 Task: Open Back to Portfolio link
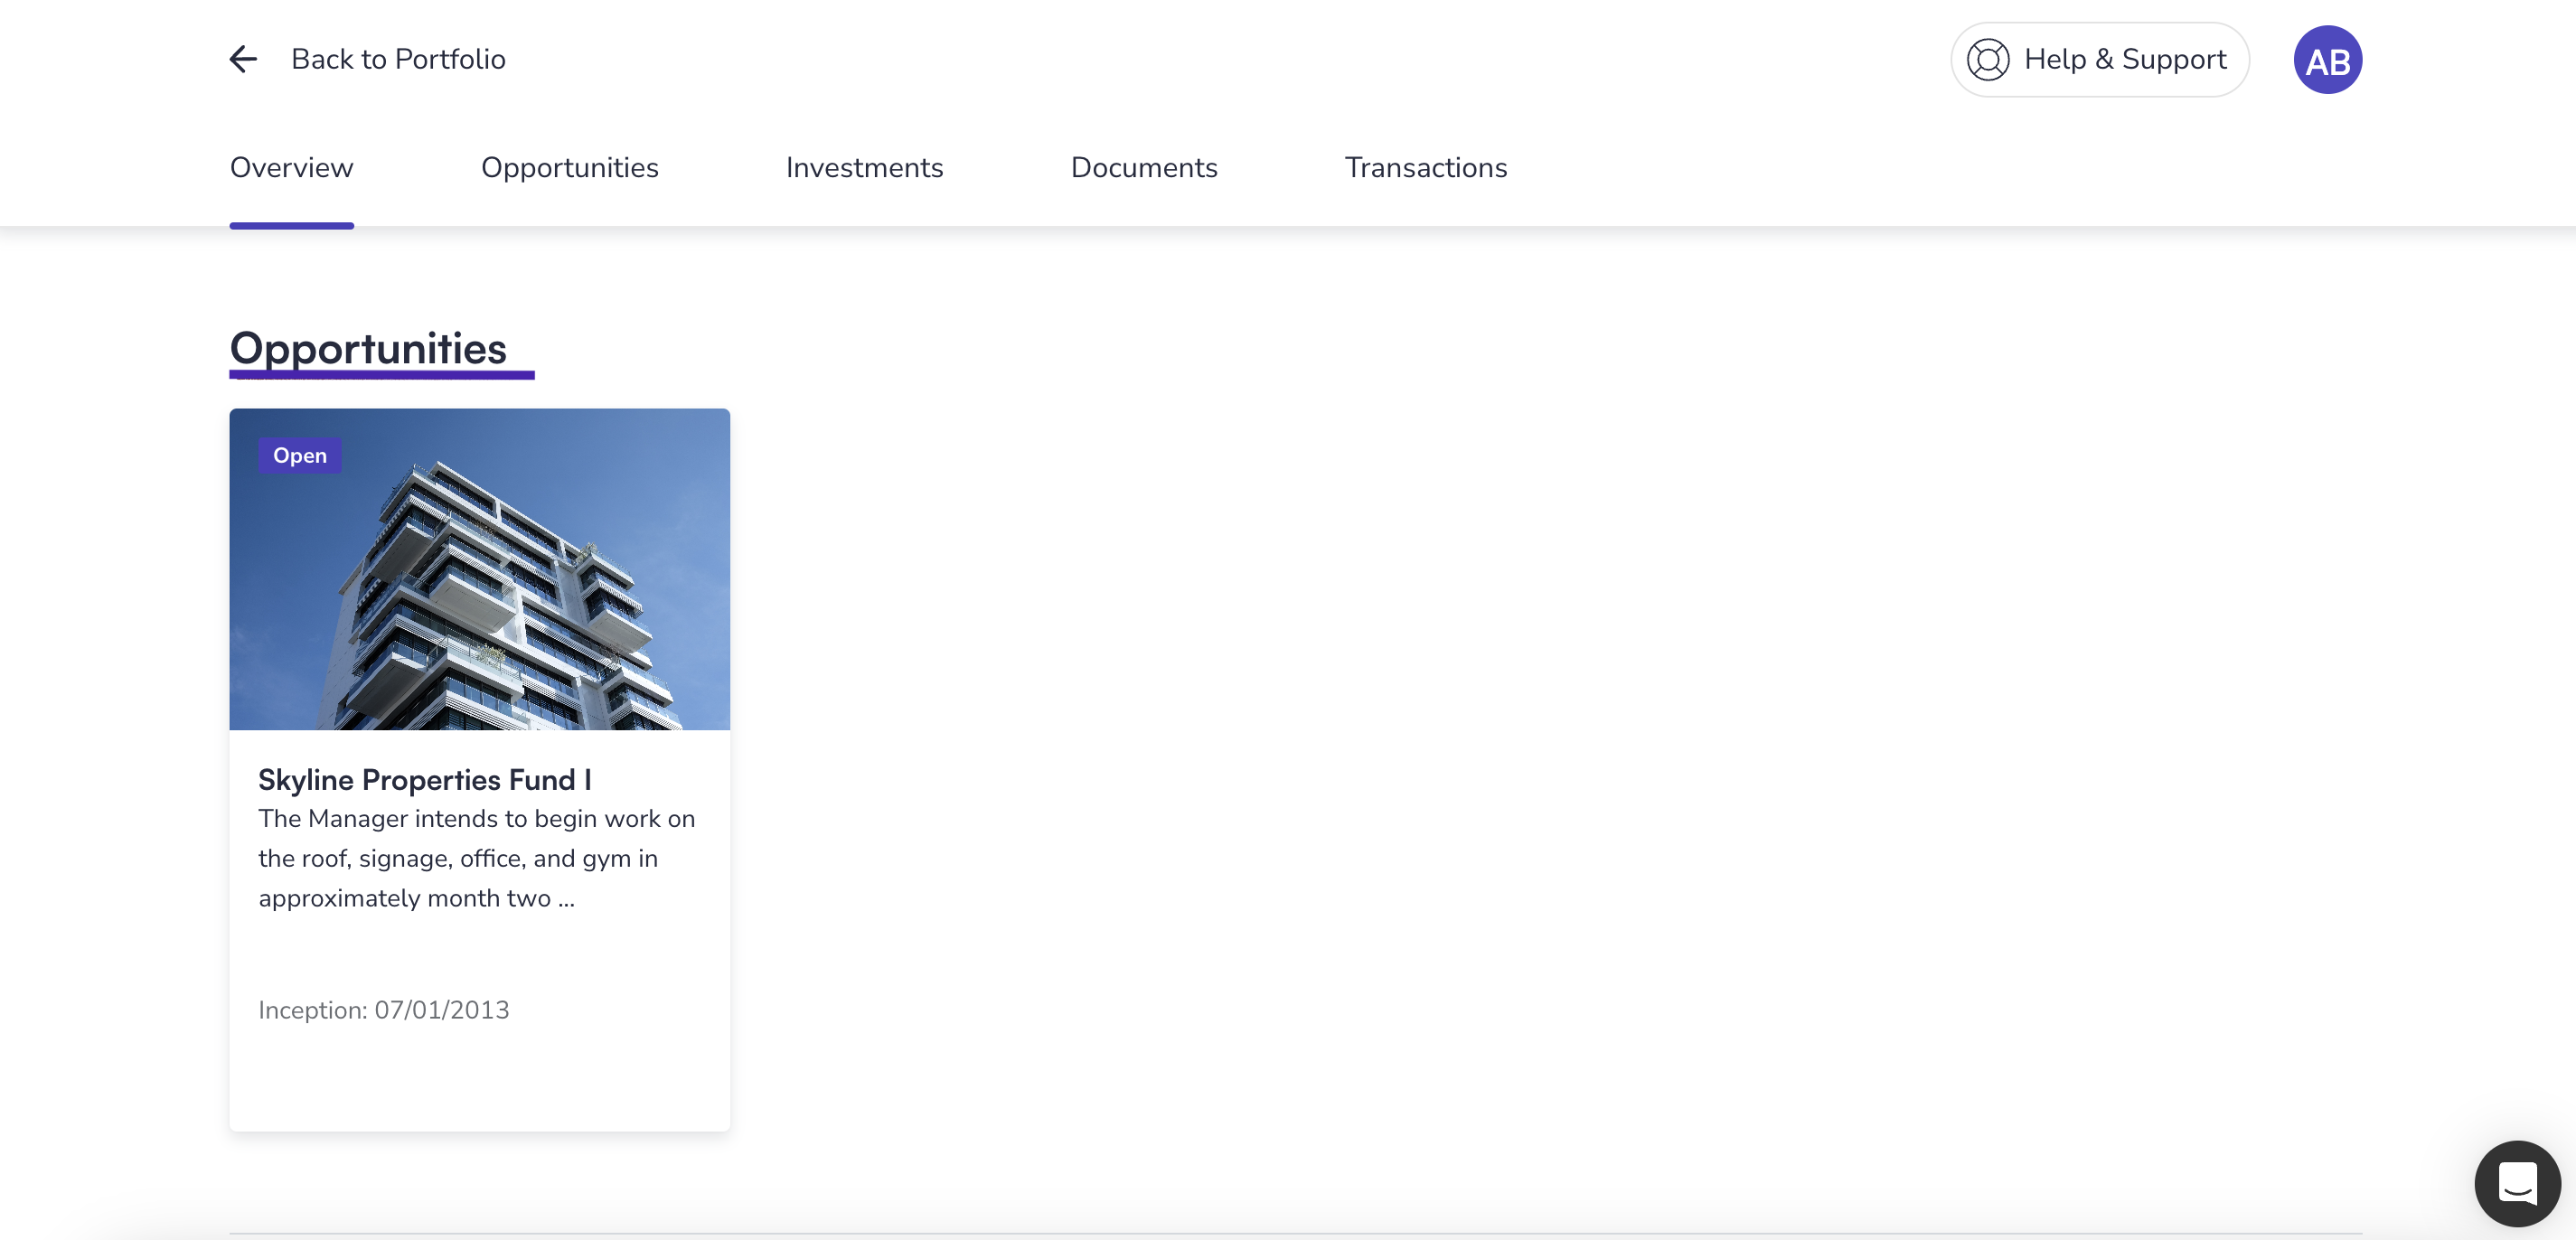398,59
